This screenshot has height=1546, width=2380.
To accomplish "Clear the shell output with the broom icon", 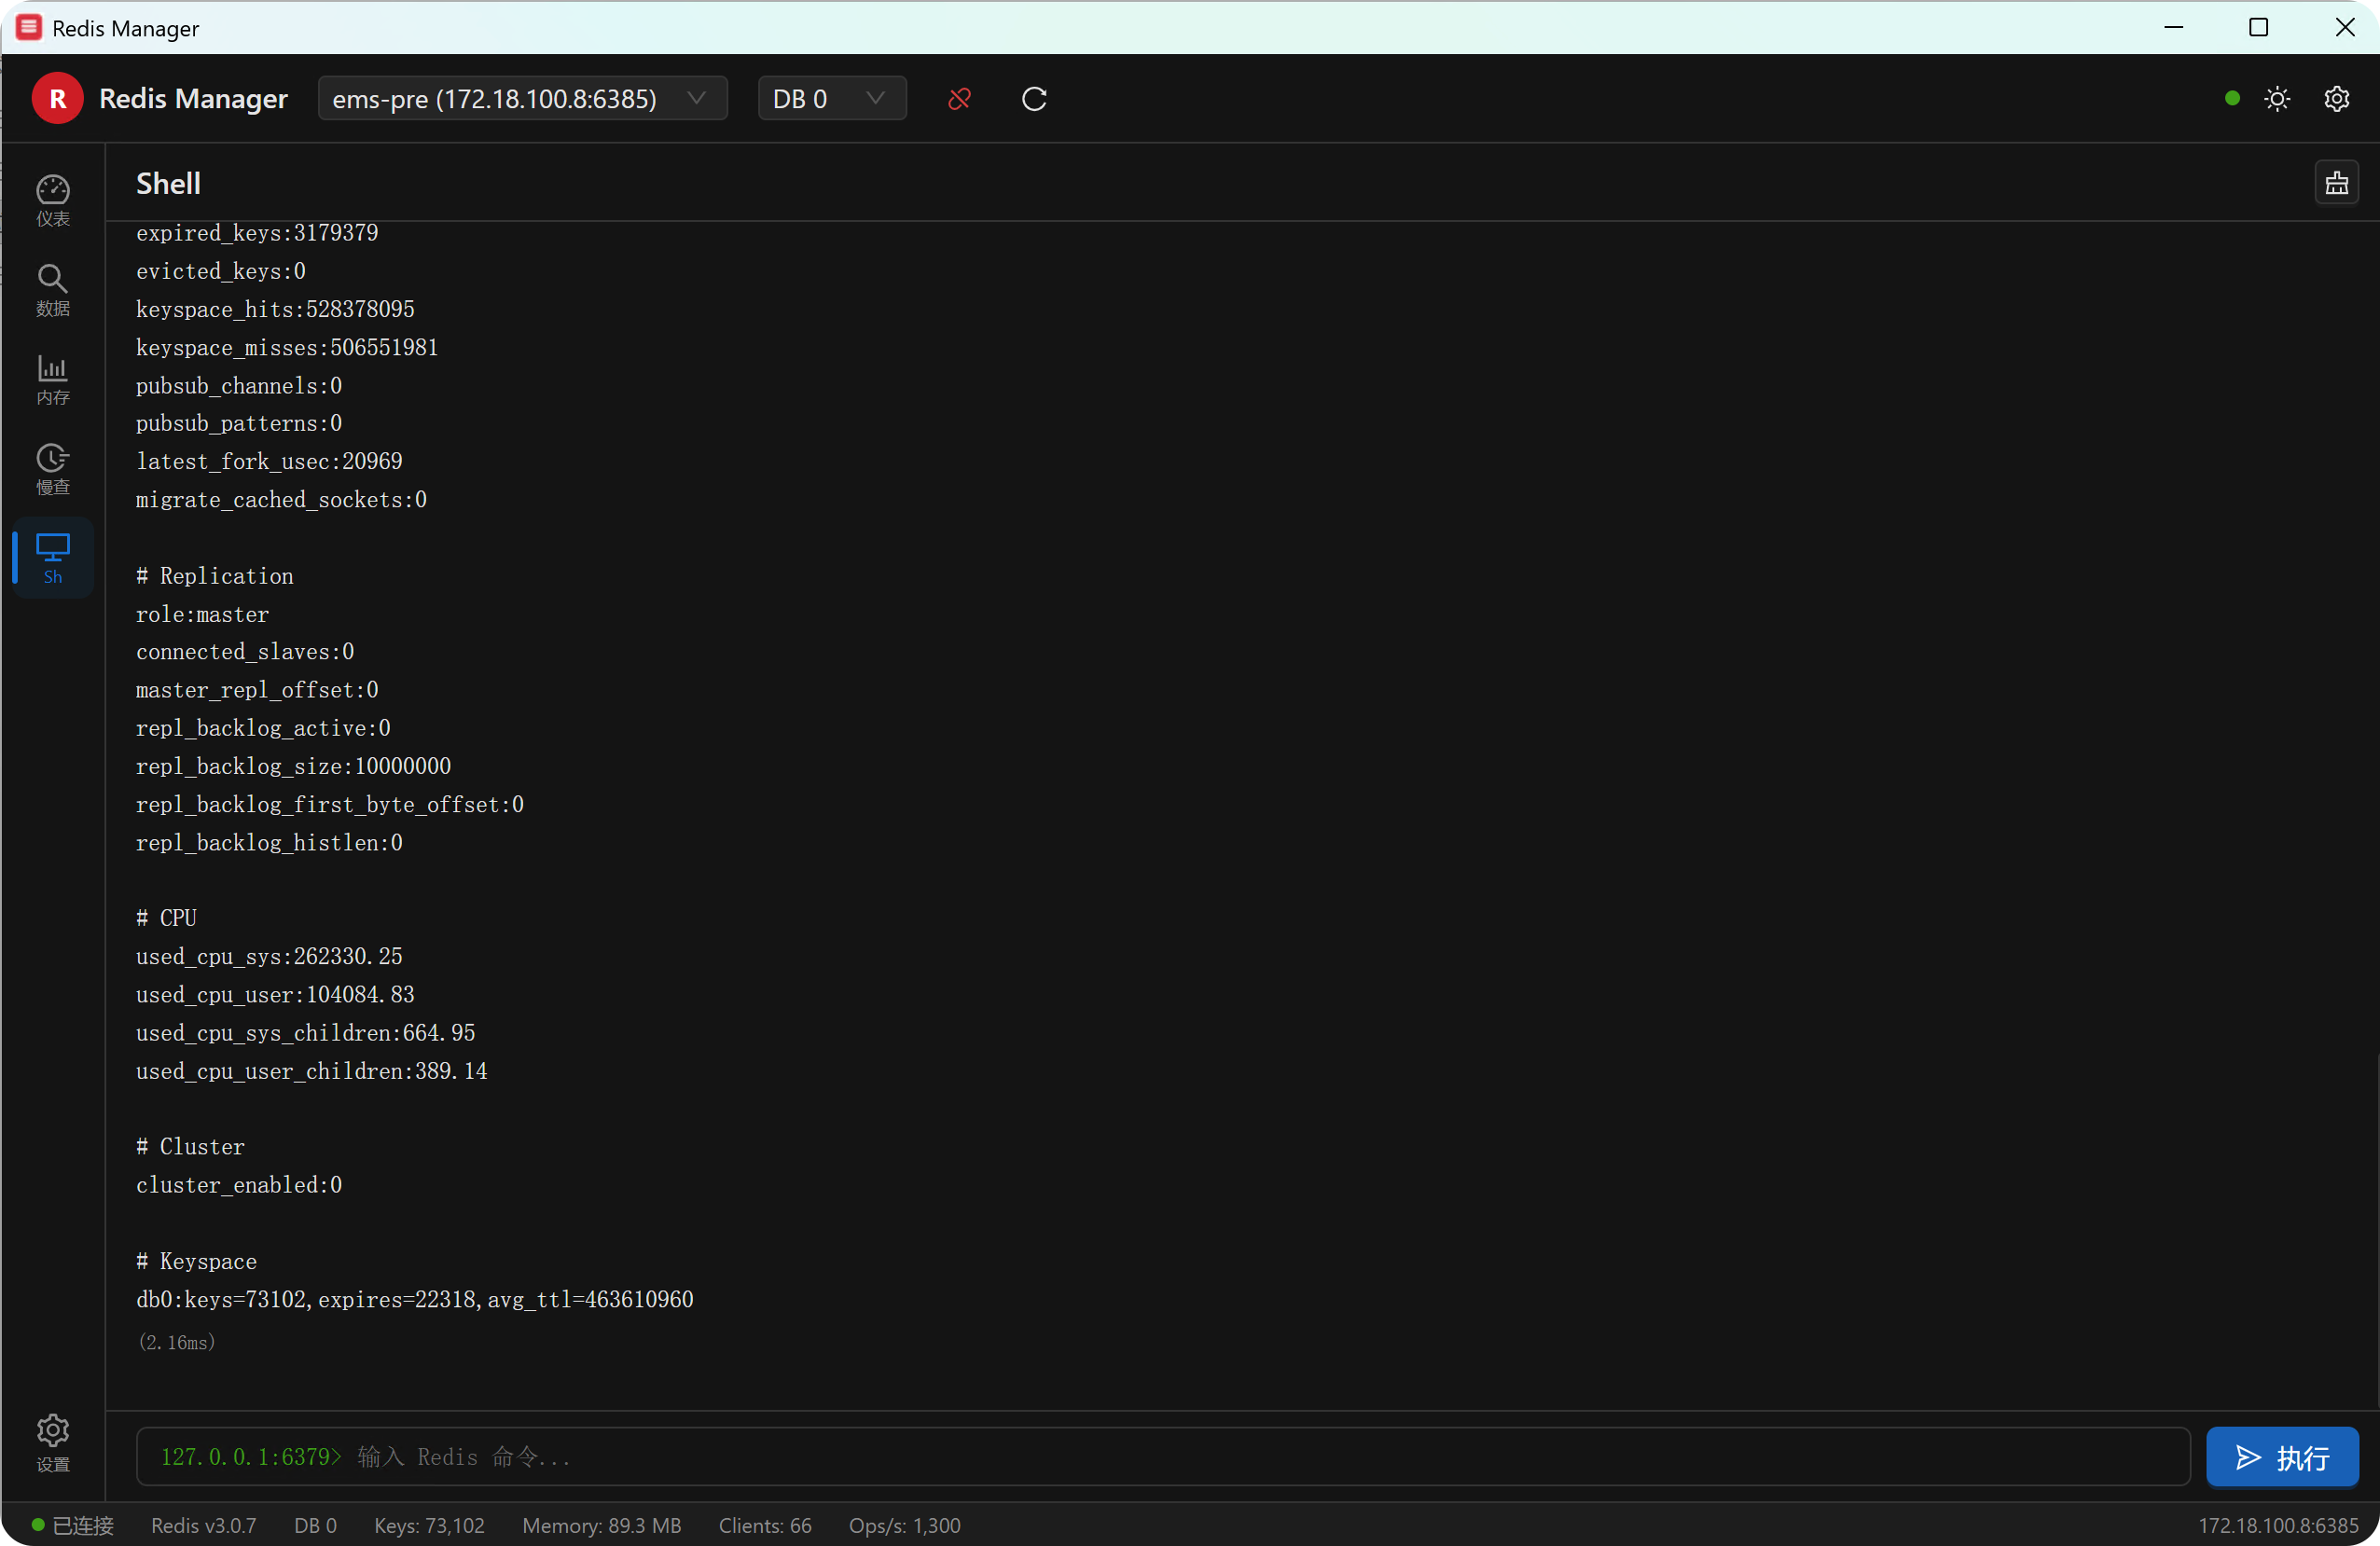I will [2336, 183].
